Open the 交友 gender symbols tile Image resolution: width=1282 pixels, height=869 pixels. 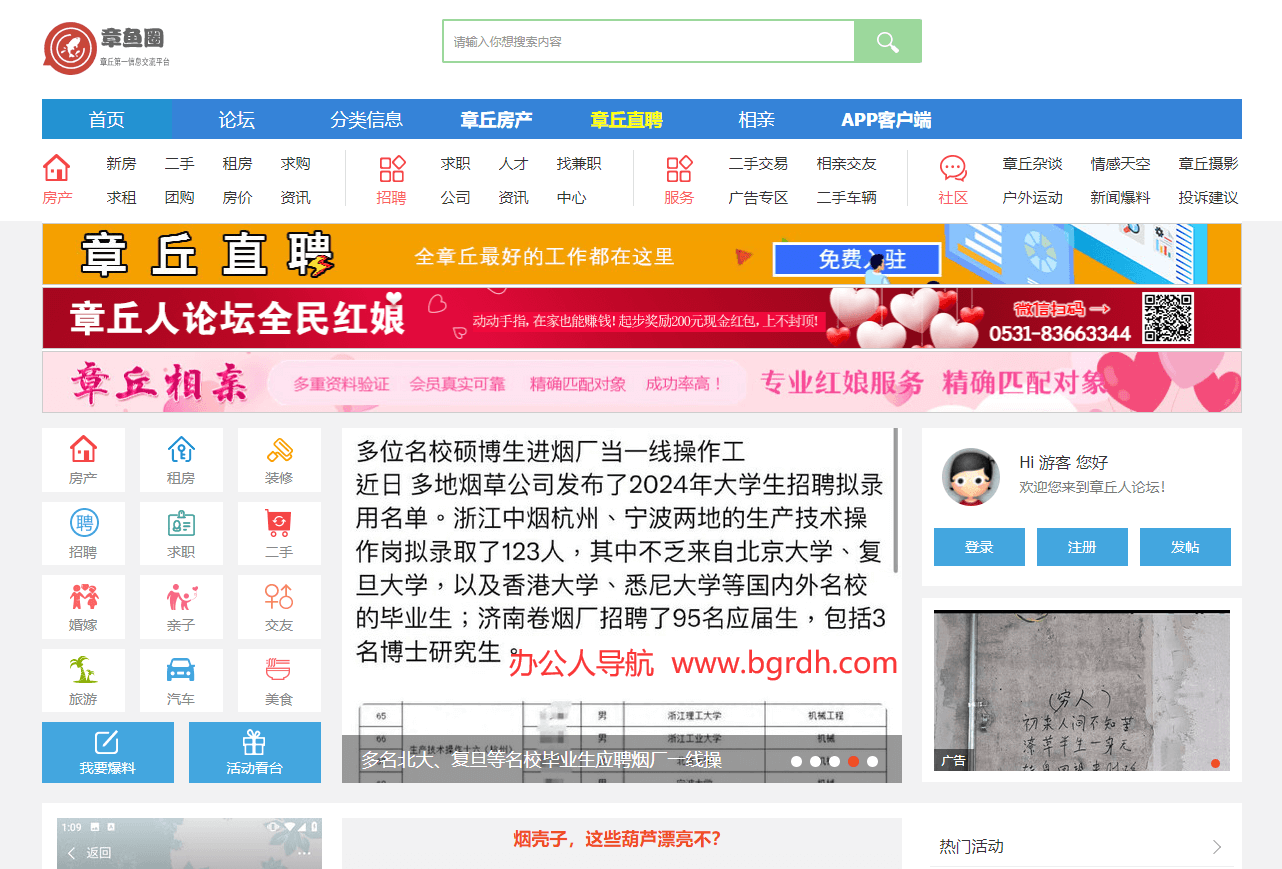(x=279, y=607)
